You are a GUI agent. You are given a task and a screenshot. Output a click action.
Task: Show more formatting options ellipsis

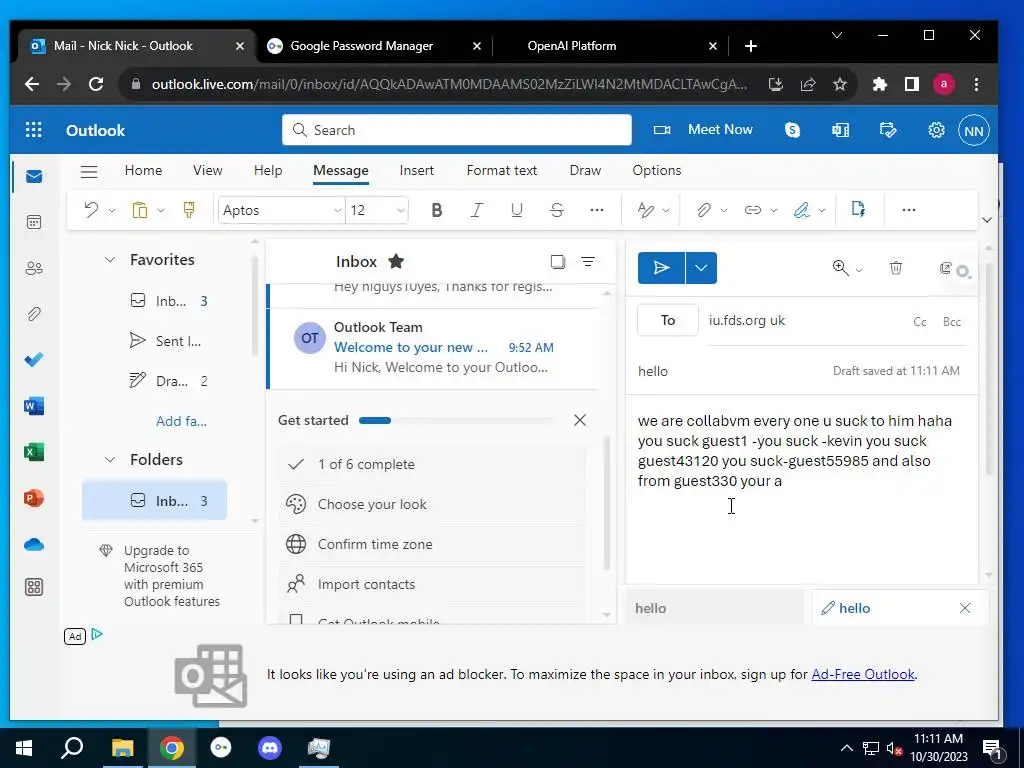[x=597, y=210]
